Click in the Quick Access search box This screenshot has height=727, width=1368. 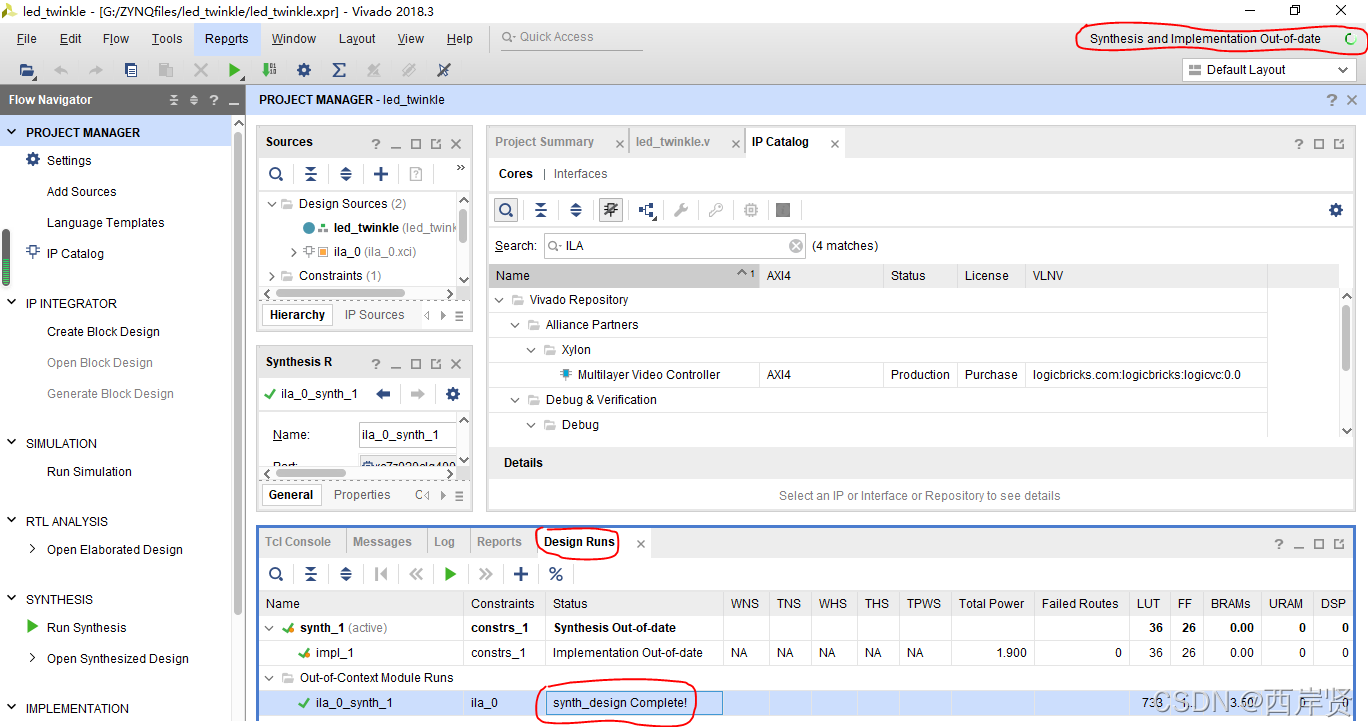[572, 38]
